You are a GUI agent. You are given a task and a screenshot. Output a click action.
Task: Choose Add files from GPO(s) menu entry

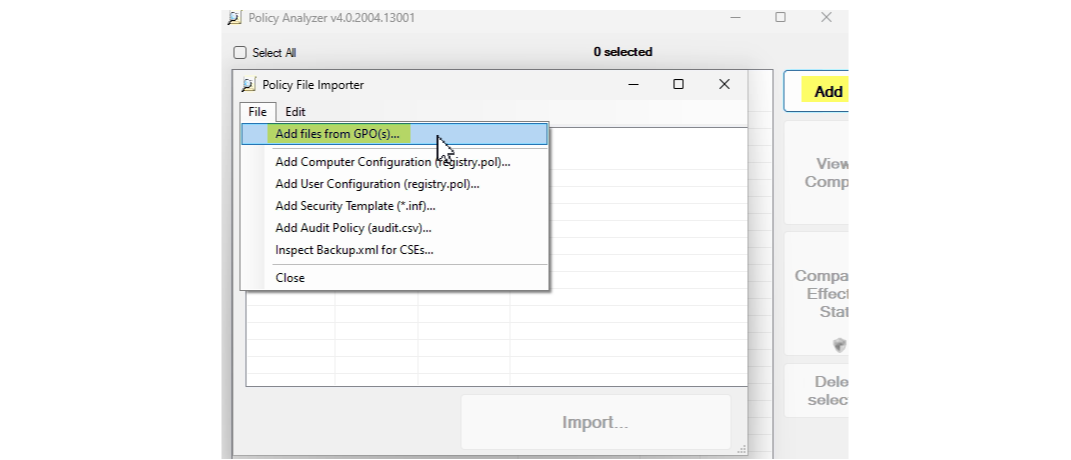click(x=394, y=134)
